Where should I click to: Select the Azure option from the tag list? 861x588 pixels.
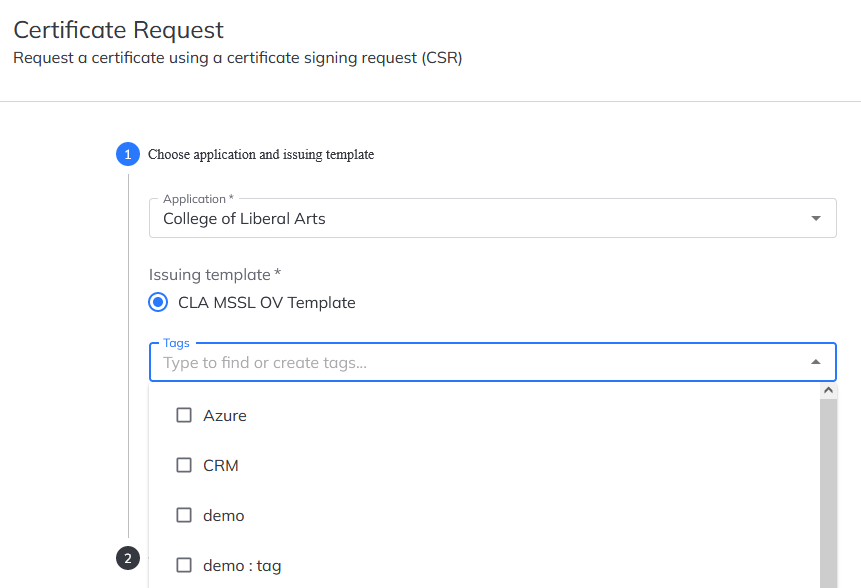[x=225, y=415]
